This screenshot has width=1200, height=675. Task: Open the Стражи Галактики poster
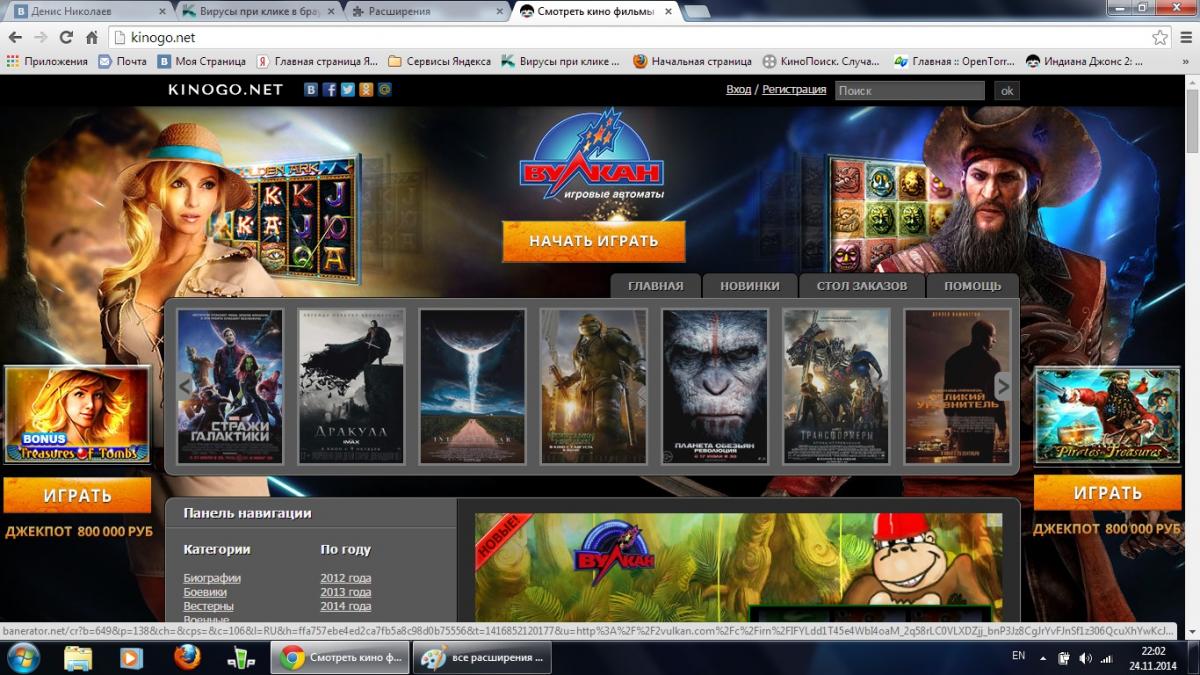(x=230, y=387)
